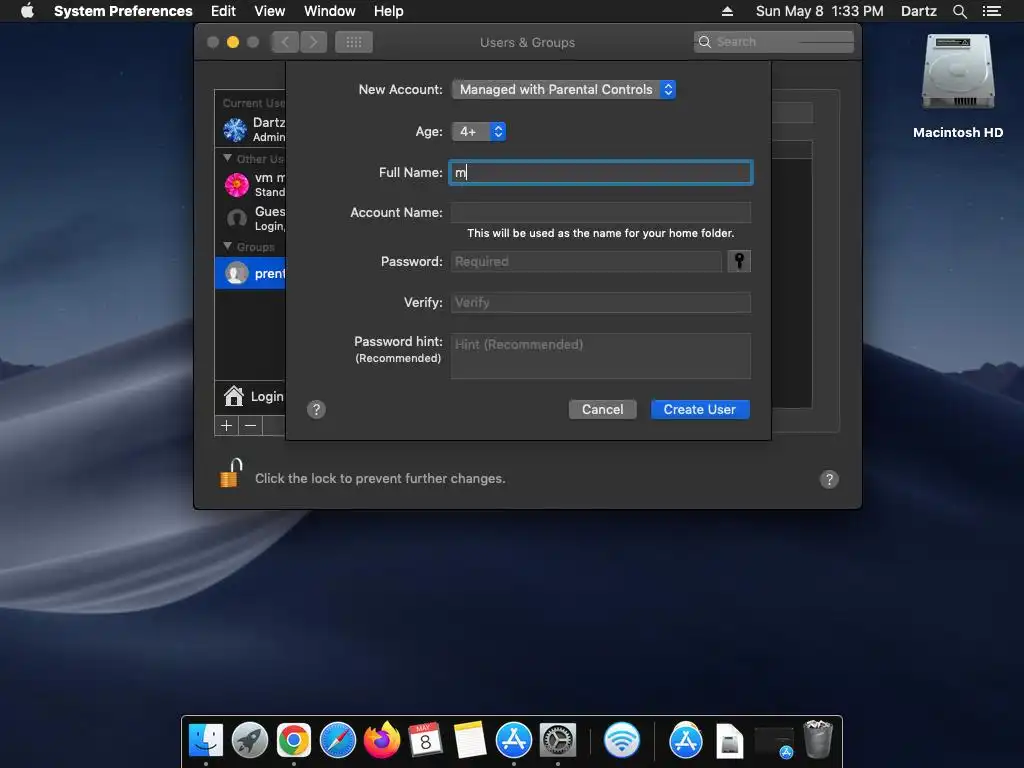Open the Apple menu
This screenshot has width=1024, height=768.
[x=27, y=11]
